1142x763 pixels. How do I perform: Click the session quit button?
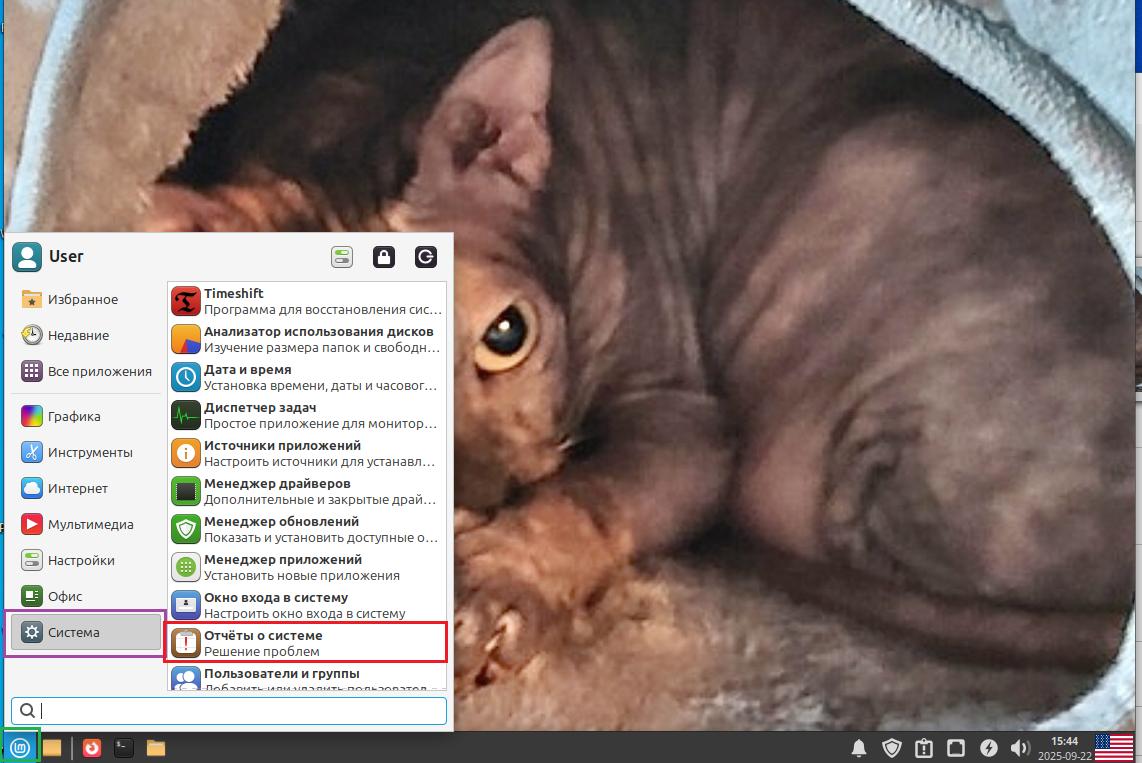point(425,257)
